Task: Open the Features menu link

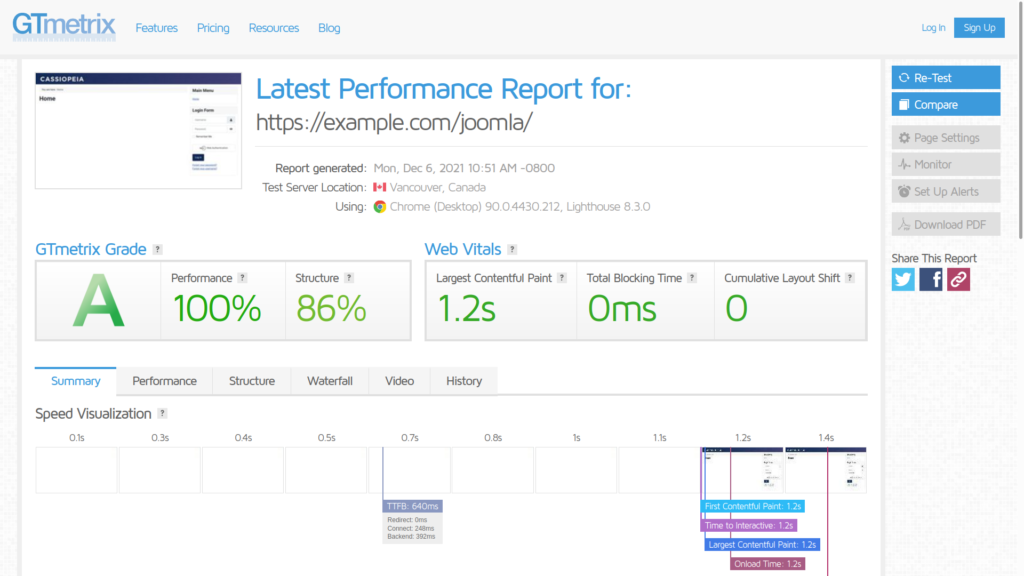Action: click(157, 28)
